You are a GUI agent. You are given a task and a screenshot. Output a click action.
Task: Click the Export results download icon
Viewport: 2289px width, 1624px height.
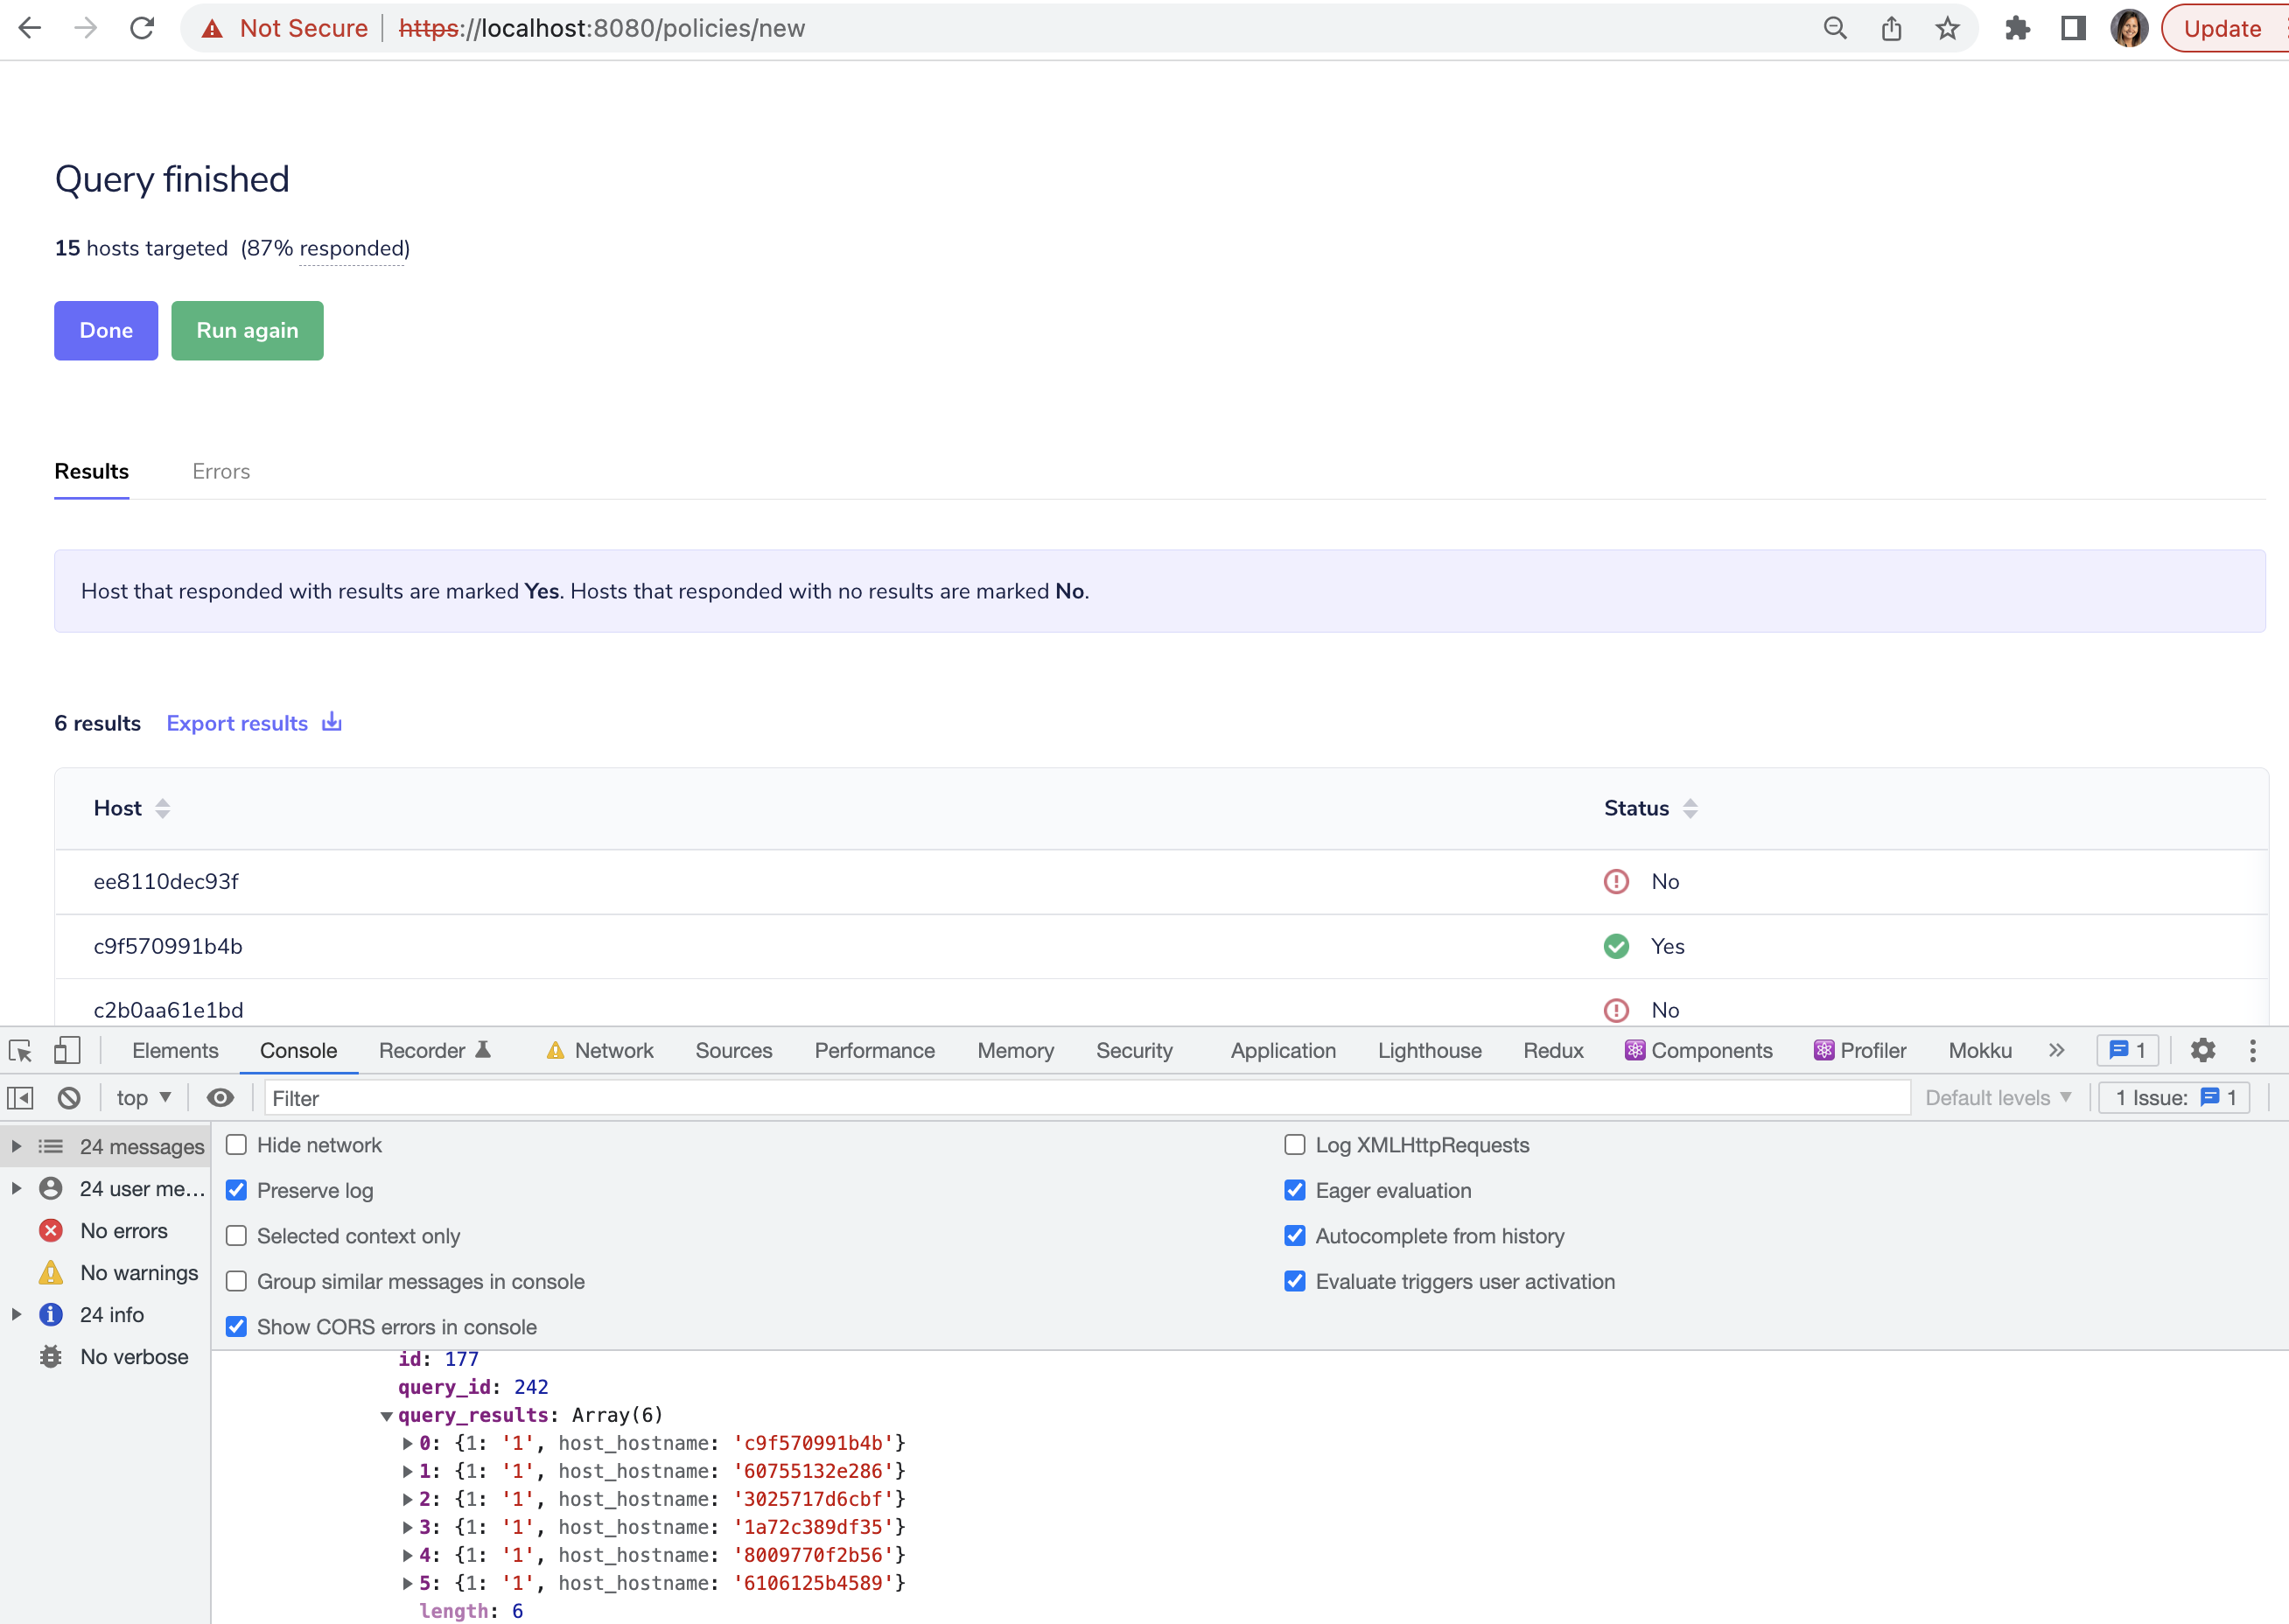(x=332, y=722)
